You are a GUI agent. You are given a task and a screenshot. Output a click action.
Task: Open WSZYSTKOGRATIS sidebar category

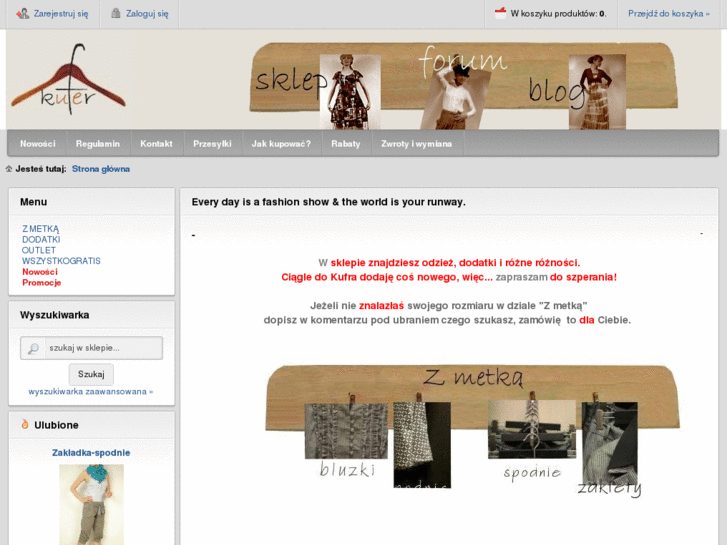tap(61, 261)
